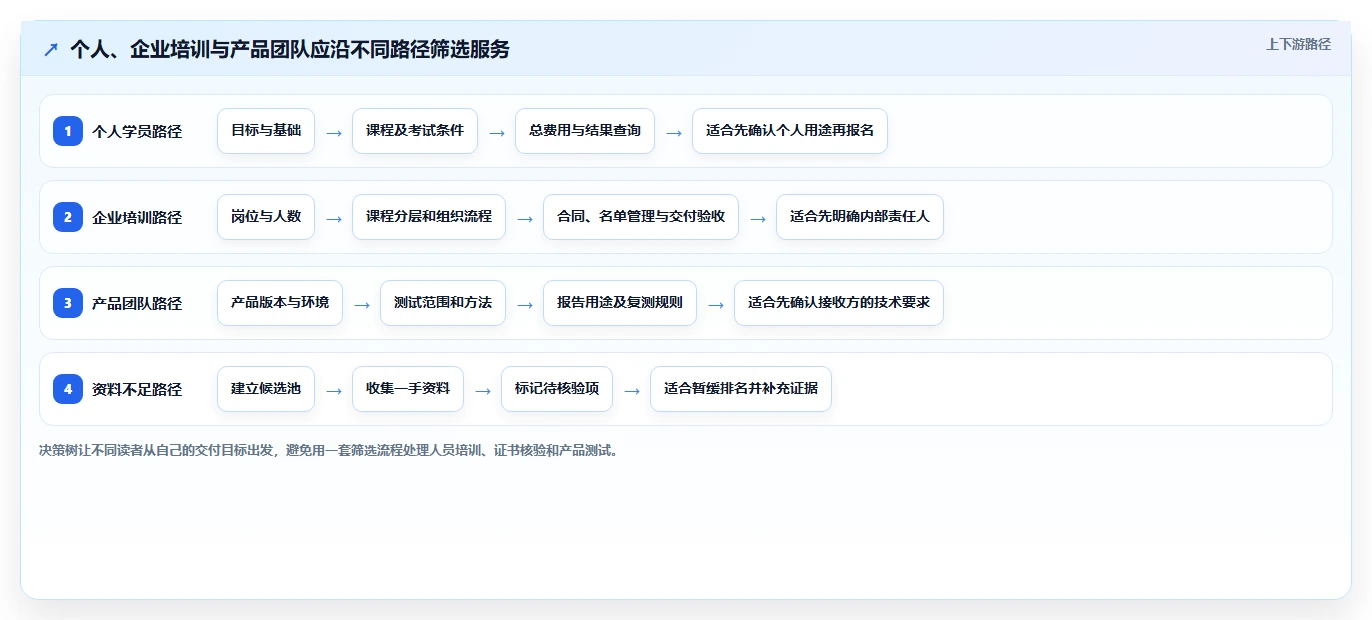Click the 产品版本与环境 step box
1372x620 pixels.
tap(280, 303)
